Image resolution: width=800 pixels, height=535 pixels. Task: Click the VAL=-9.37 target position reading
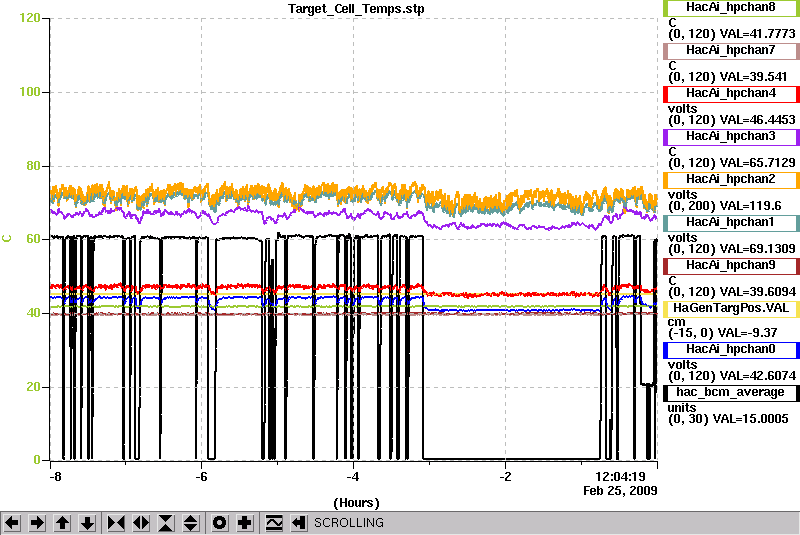pyautogui.click(x=747, y=333)
